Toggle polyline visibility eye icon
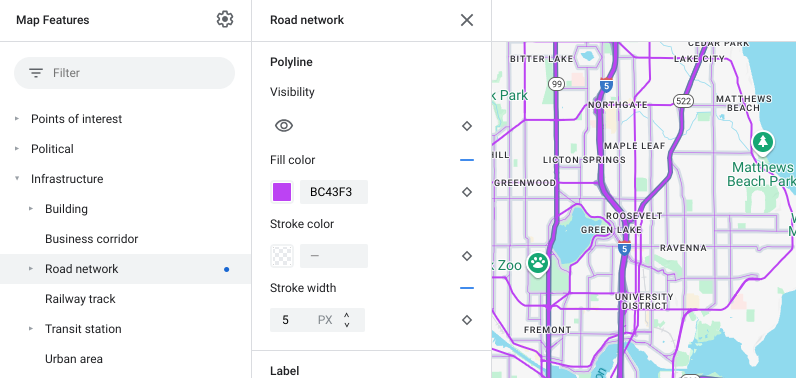 [x=284, y=126]
